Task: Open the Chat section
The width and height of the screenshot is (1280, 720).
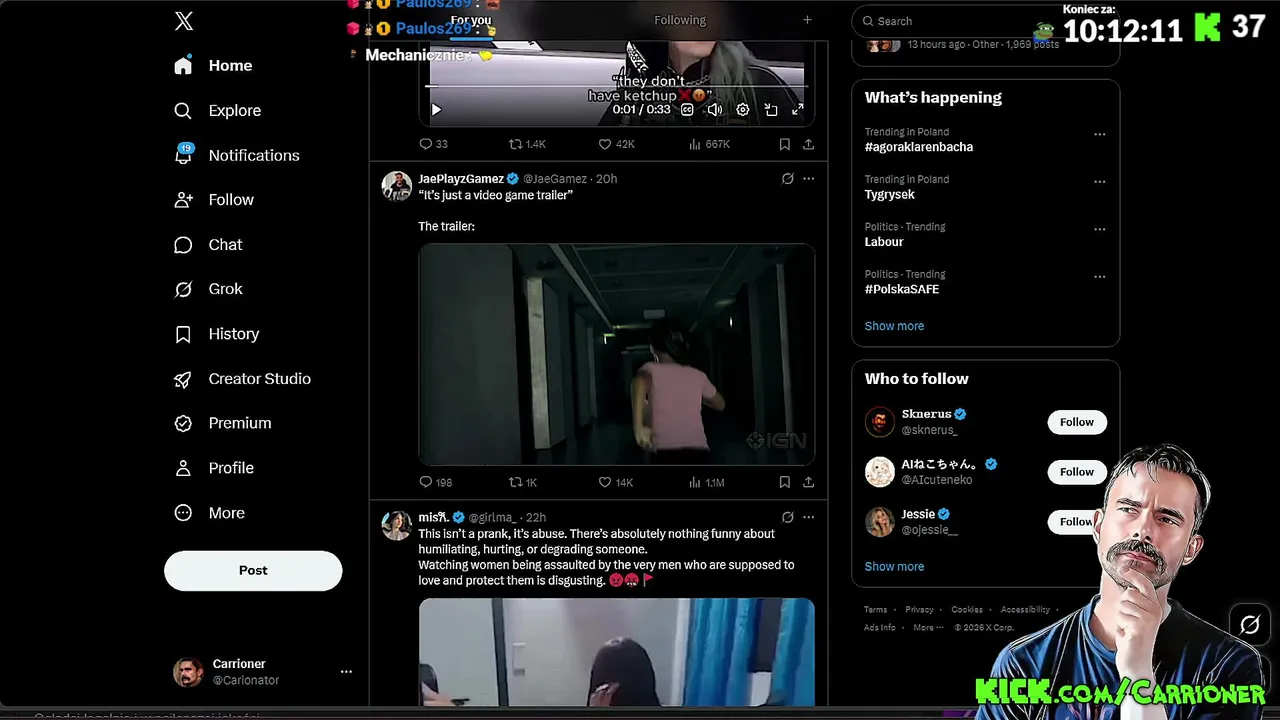Action: [x=208, y=245]
